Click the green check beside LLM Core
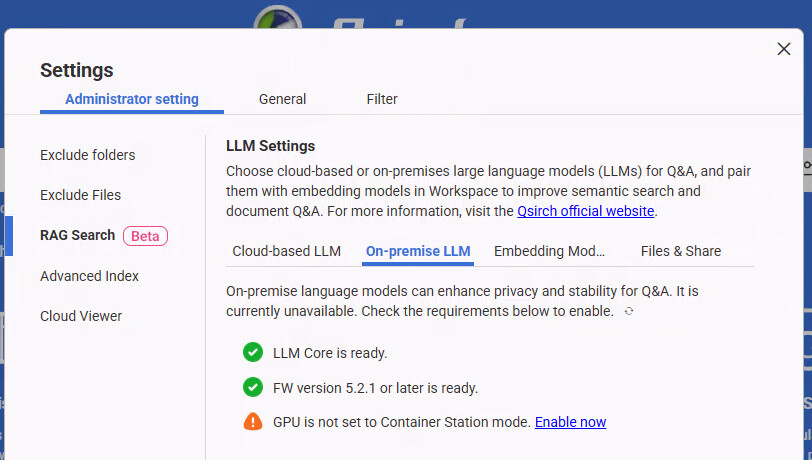Screen dimensions: 812x460 pos(253,352)
